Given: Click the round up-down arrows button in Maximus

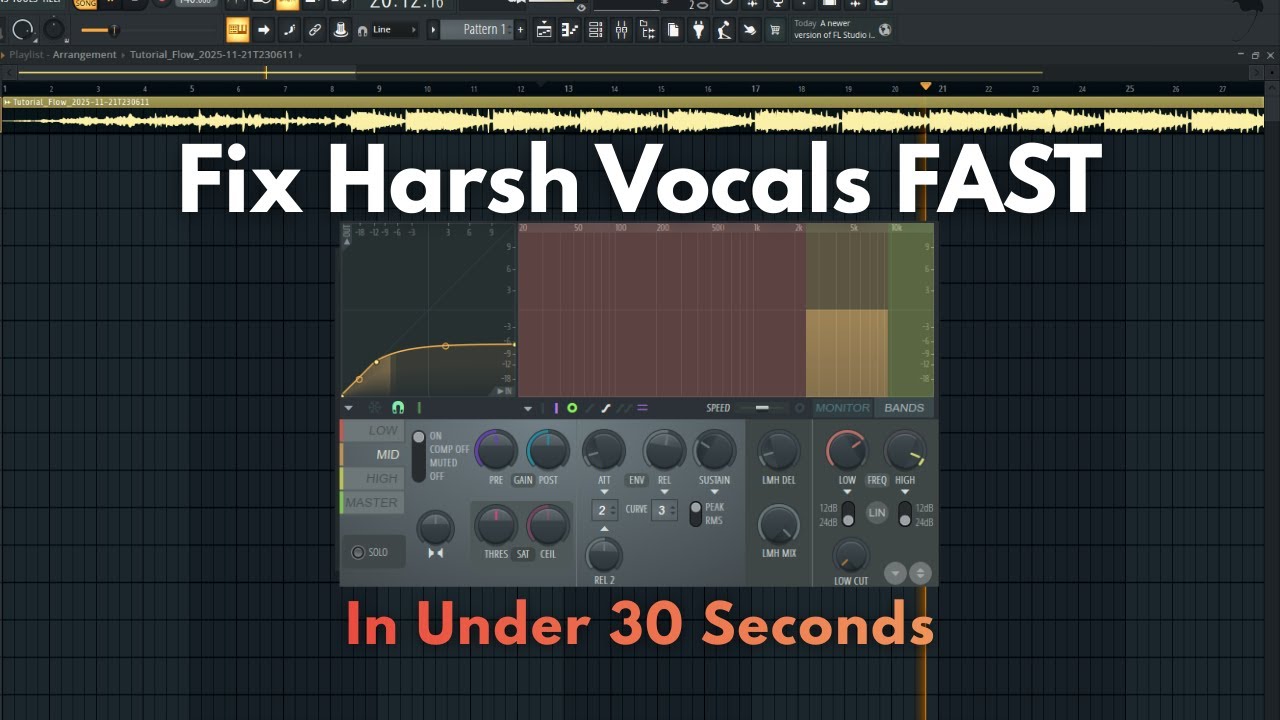Looking at the screenshot, I should [920, 573].
